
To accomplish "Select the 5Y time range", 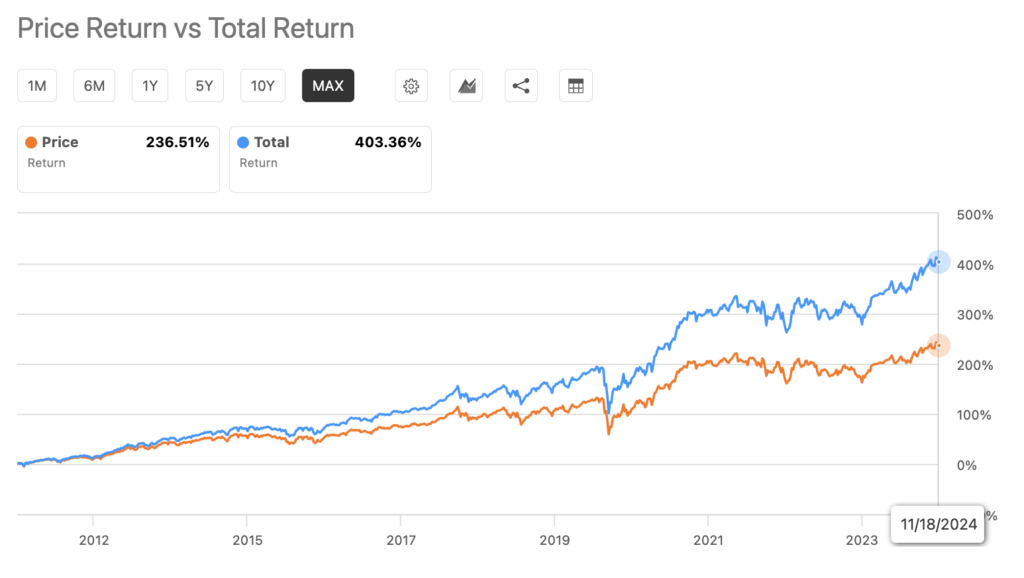I will point(204,86).
